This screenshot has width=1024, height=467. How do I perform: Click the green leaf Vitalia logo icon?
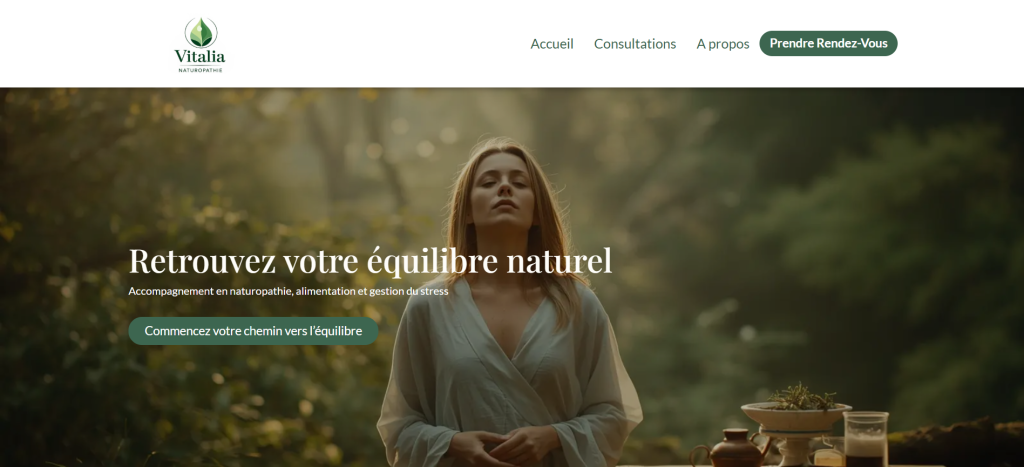(x=200, y=33)
